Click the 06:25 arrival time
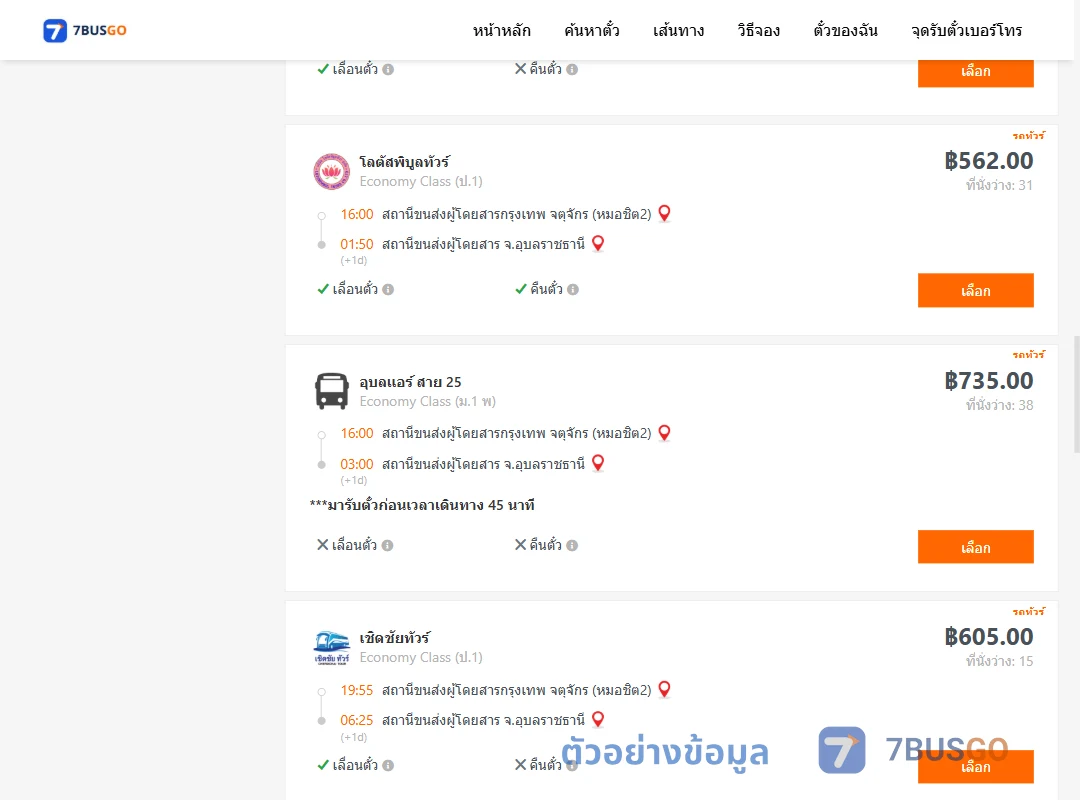 (x=356, y=720)
